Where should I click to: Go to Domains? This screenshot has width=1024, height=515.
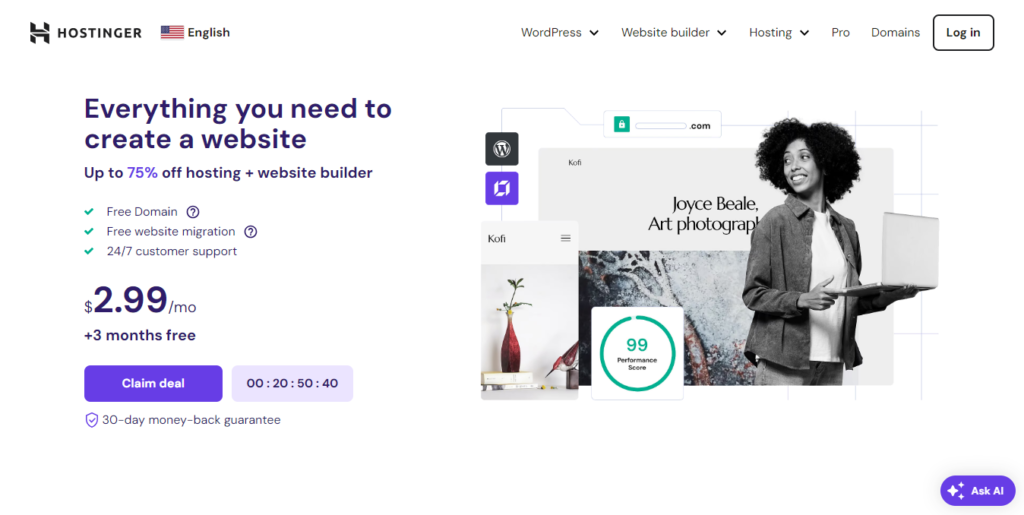coord(895,33)
